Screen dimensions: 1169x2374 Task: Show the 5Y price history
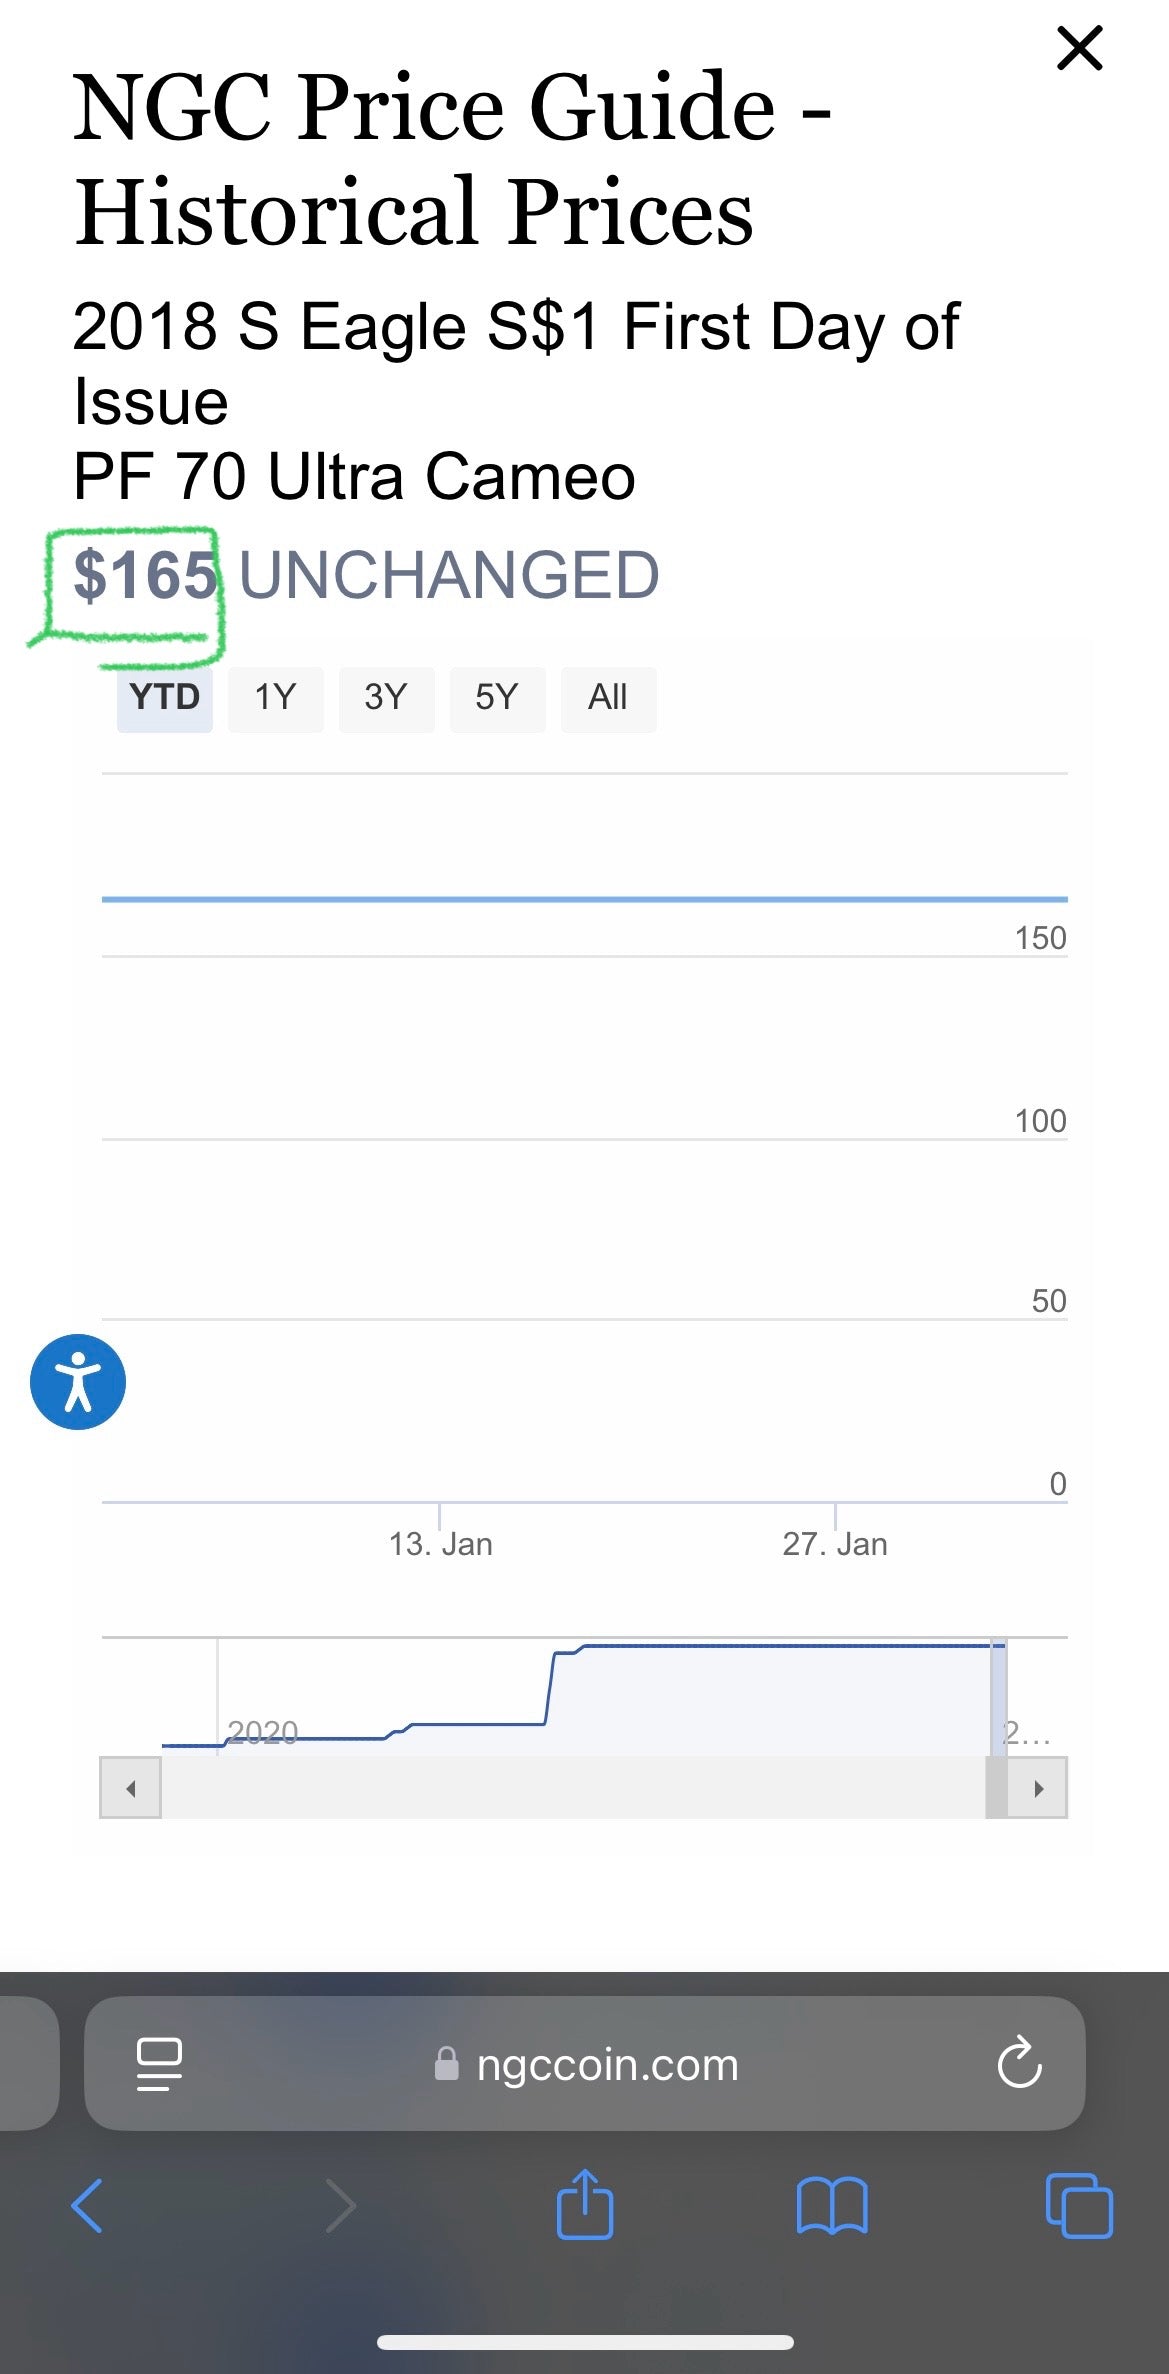coord(497,698)
